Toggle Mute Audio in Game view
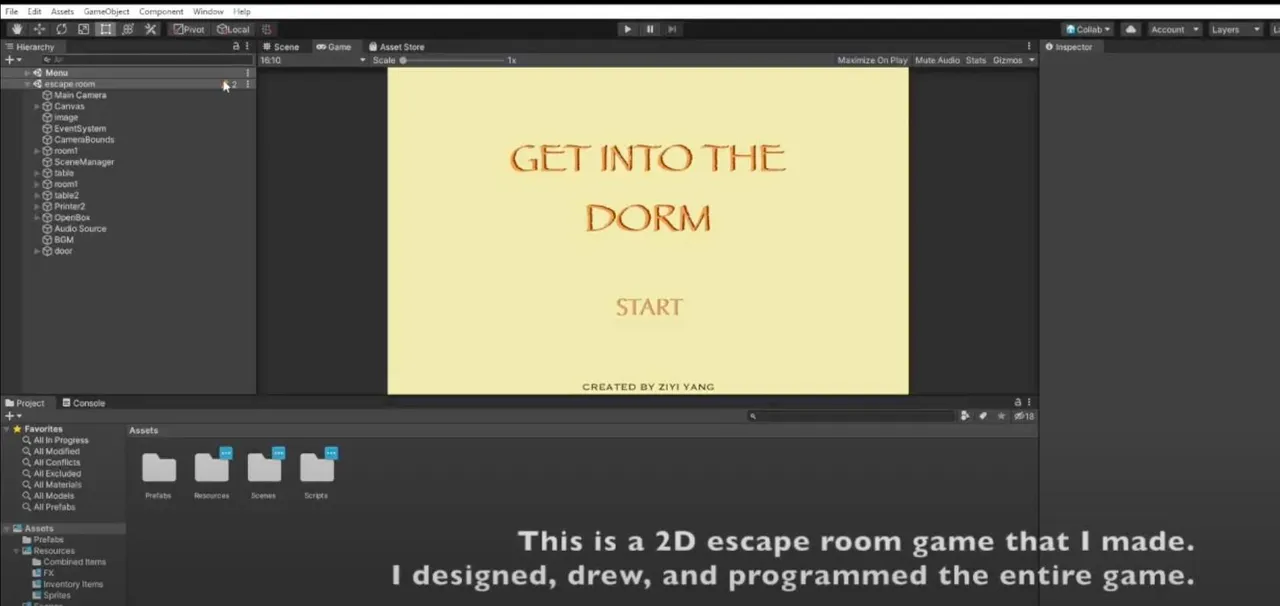The width and height of the screenshot is (1280, 606). (937, 60)
